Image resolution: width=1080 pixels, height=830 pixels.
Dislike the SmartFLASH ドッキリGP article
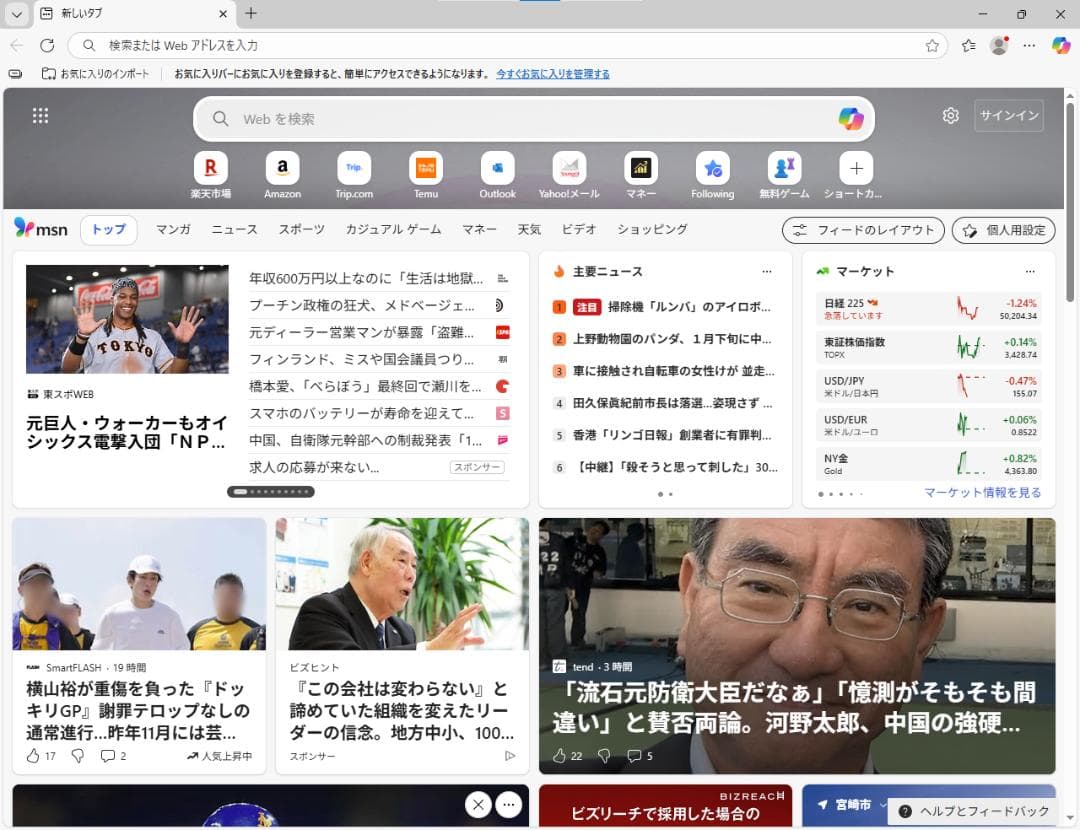77,756
